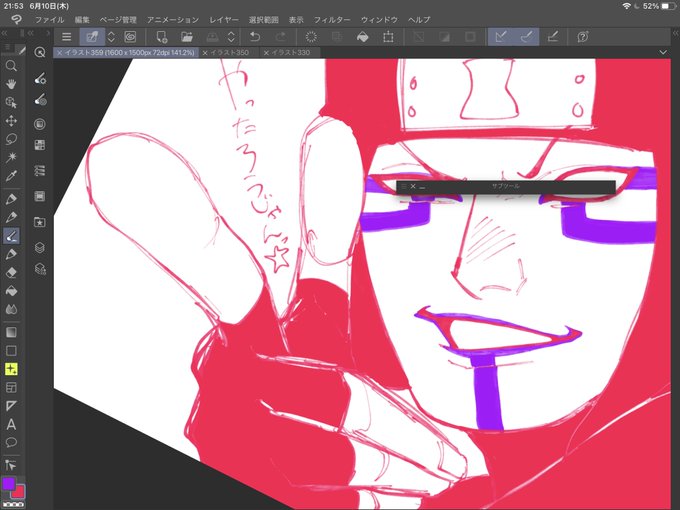The height and width of the screenshot is (510, 680).
Task: Toggle touch drawing edit mode button
Action: tap(92, 37)
